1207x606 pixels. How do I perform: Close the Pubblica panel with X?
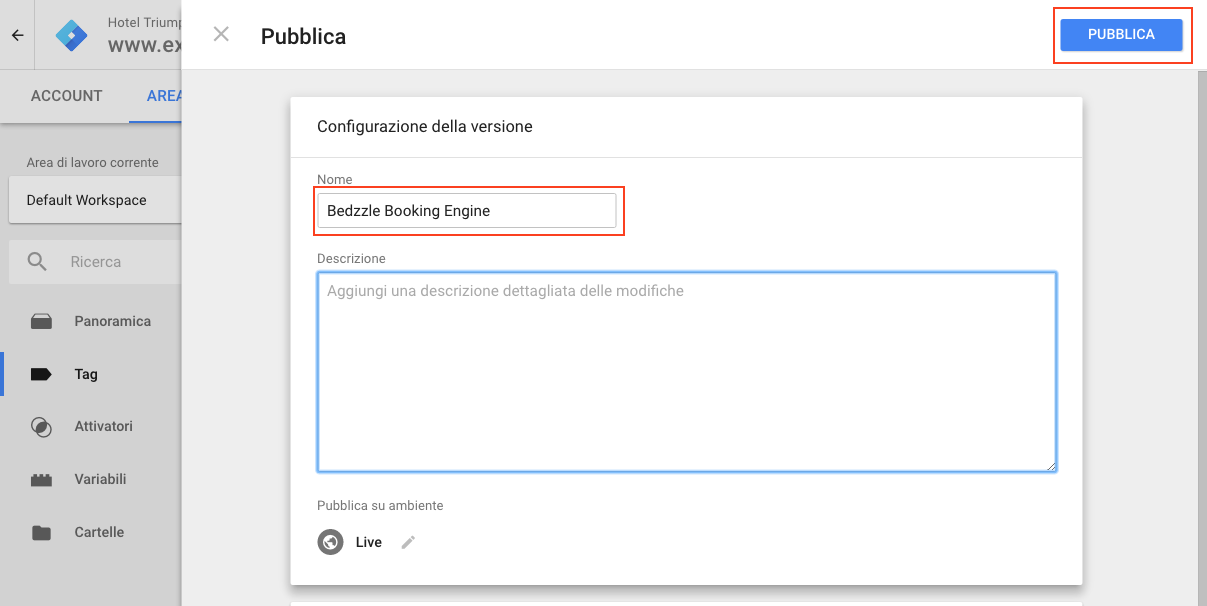coord(221,34)
